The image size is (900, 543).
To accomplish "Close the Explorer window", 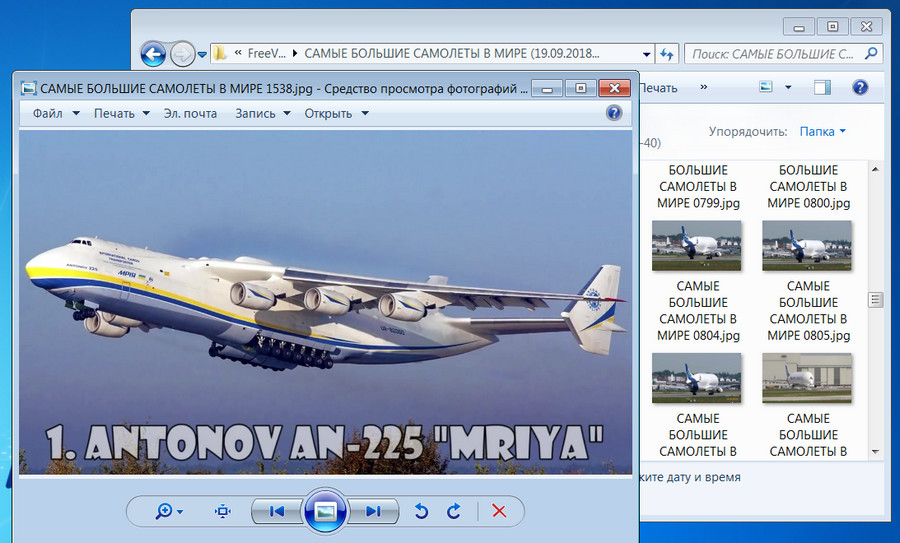I will pyautogui.click(x=867, y=27).
